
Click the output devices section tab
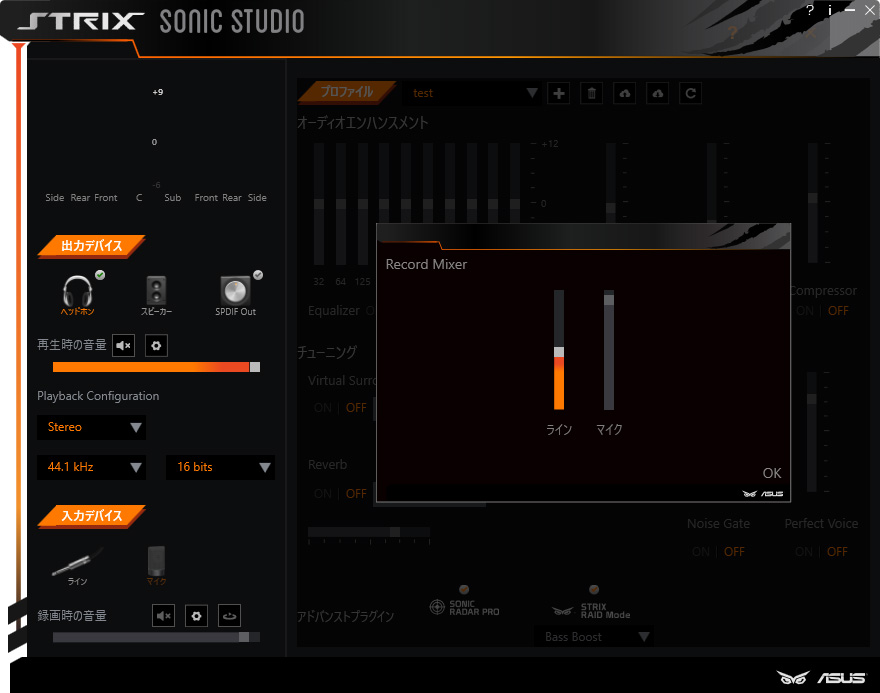(91, 246)
